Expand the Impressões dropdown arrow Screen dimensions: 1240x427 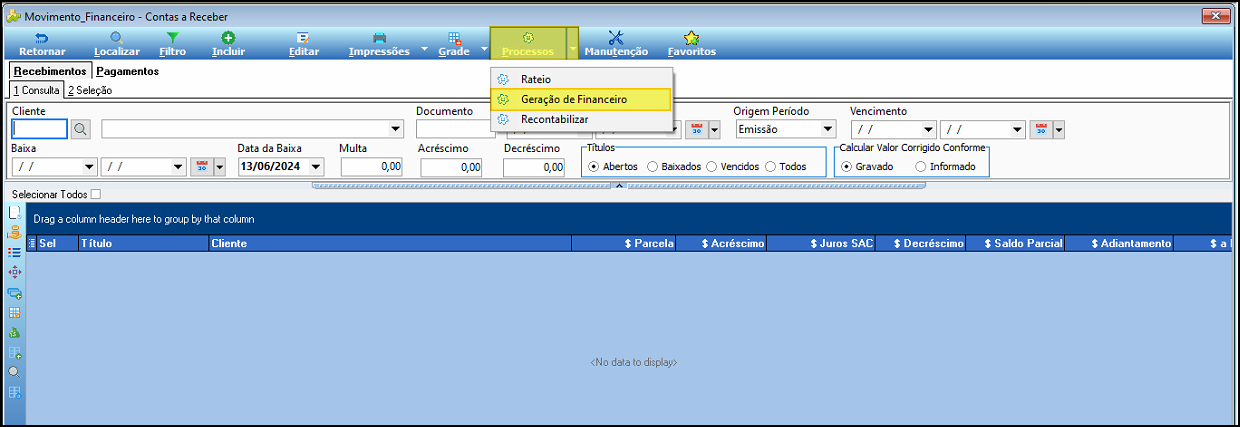click(423, 48)
